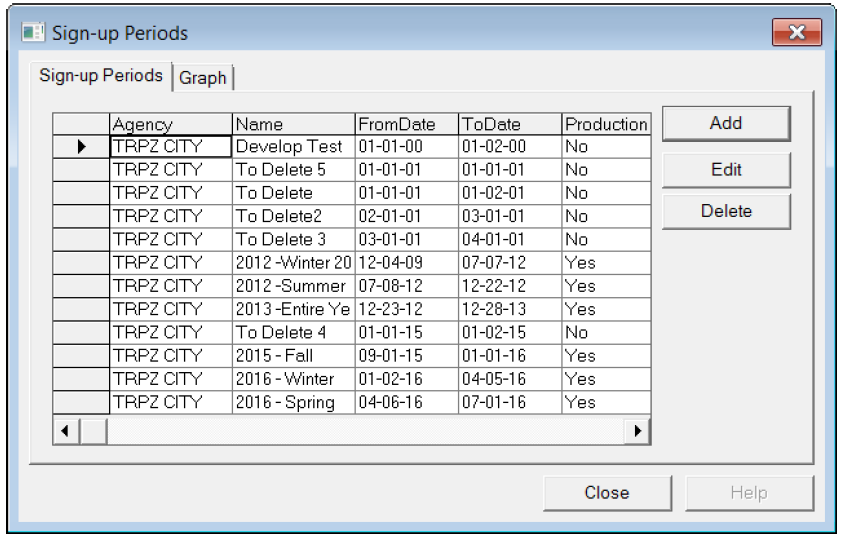The width and height of the screenshot is (842, 539).
Task: Click the row selector for To Delete 4
Action: point(81,332)
